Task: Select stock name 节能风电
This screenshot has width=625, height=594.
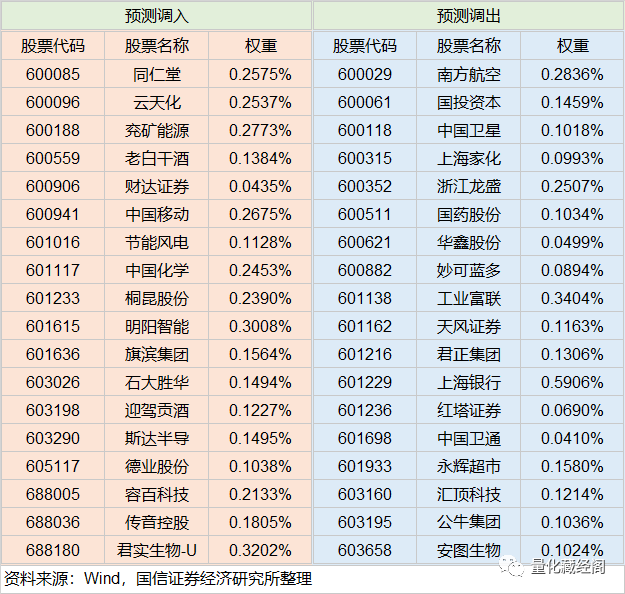Action: tap(157, 242)
